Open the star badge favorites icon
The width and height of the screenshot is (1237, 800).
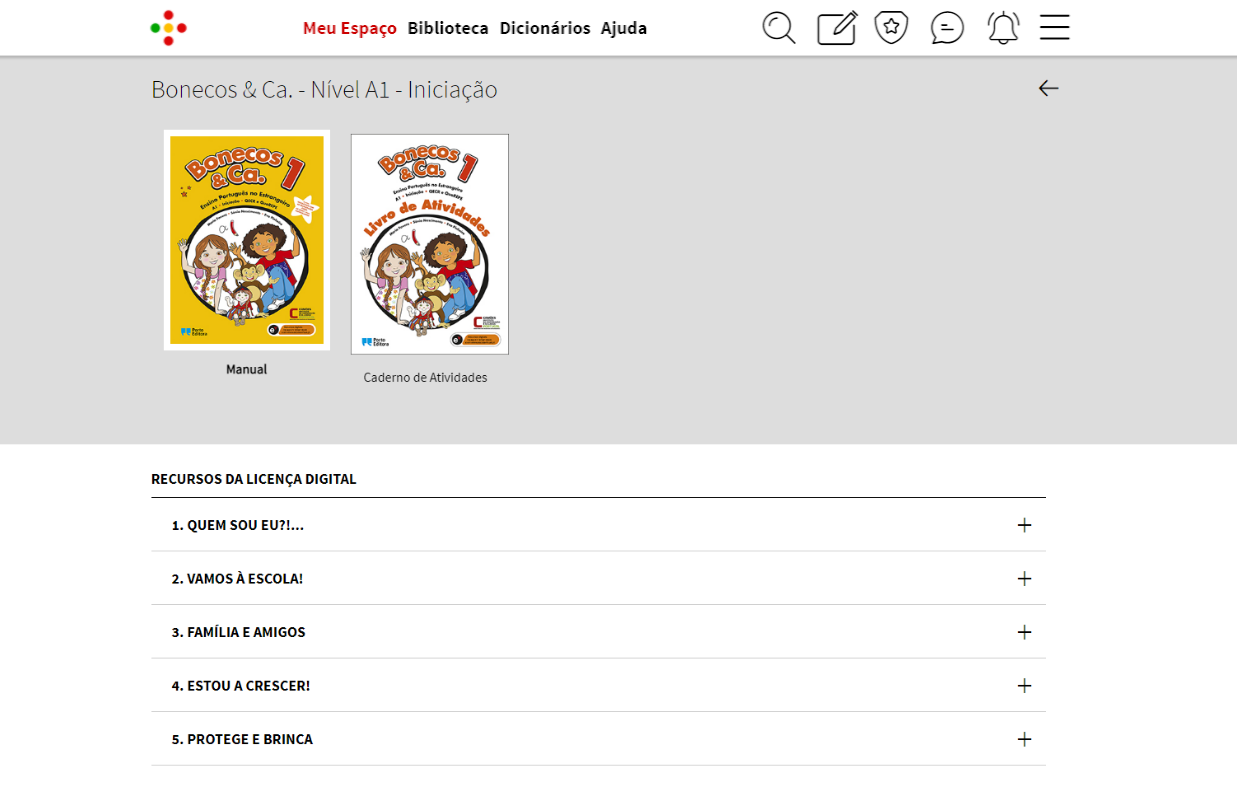click(891, 28)
